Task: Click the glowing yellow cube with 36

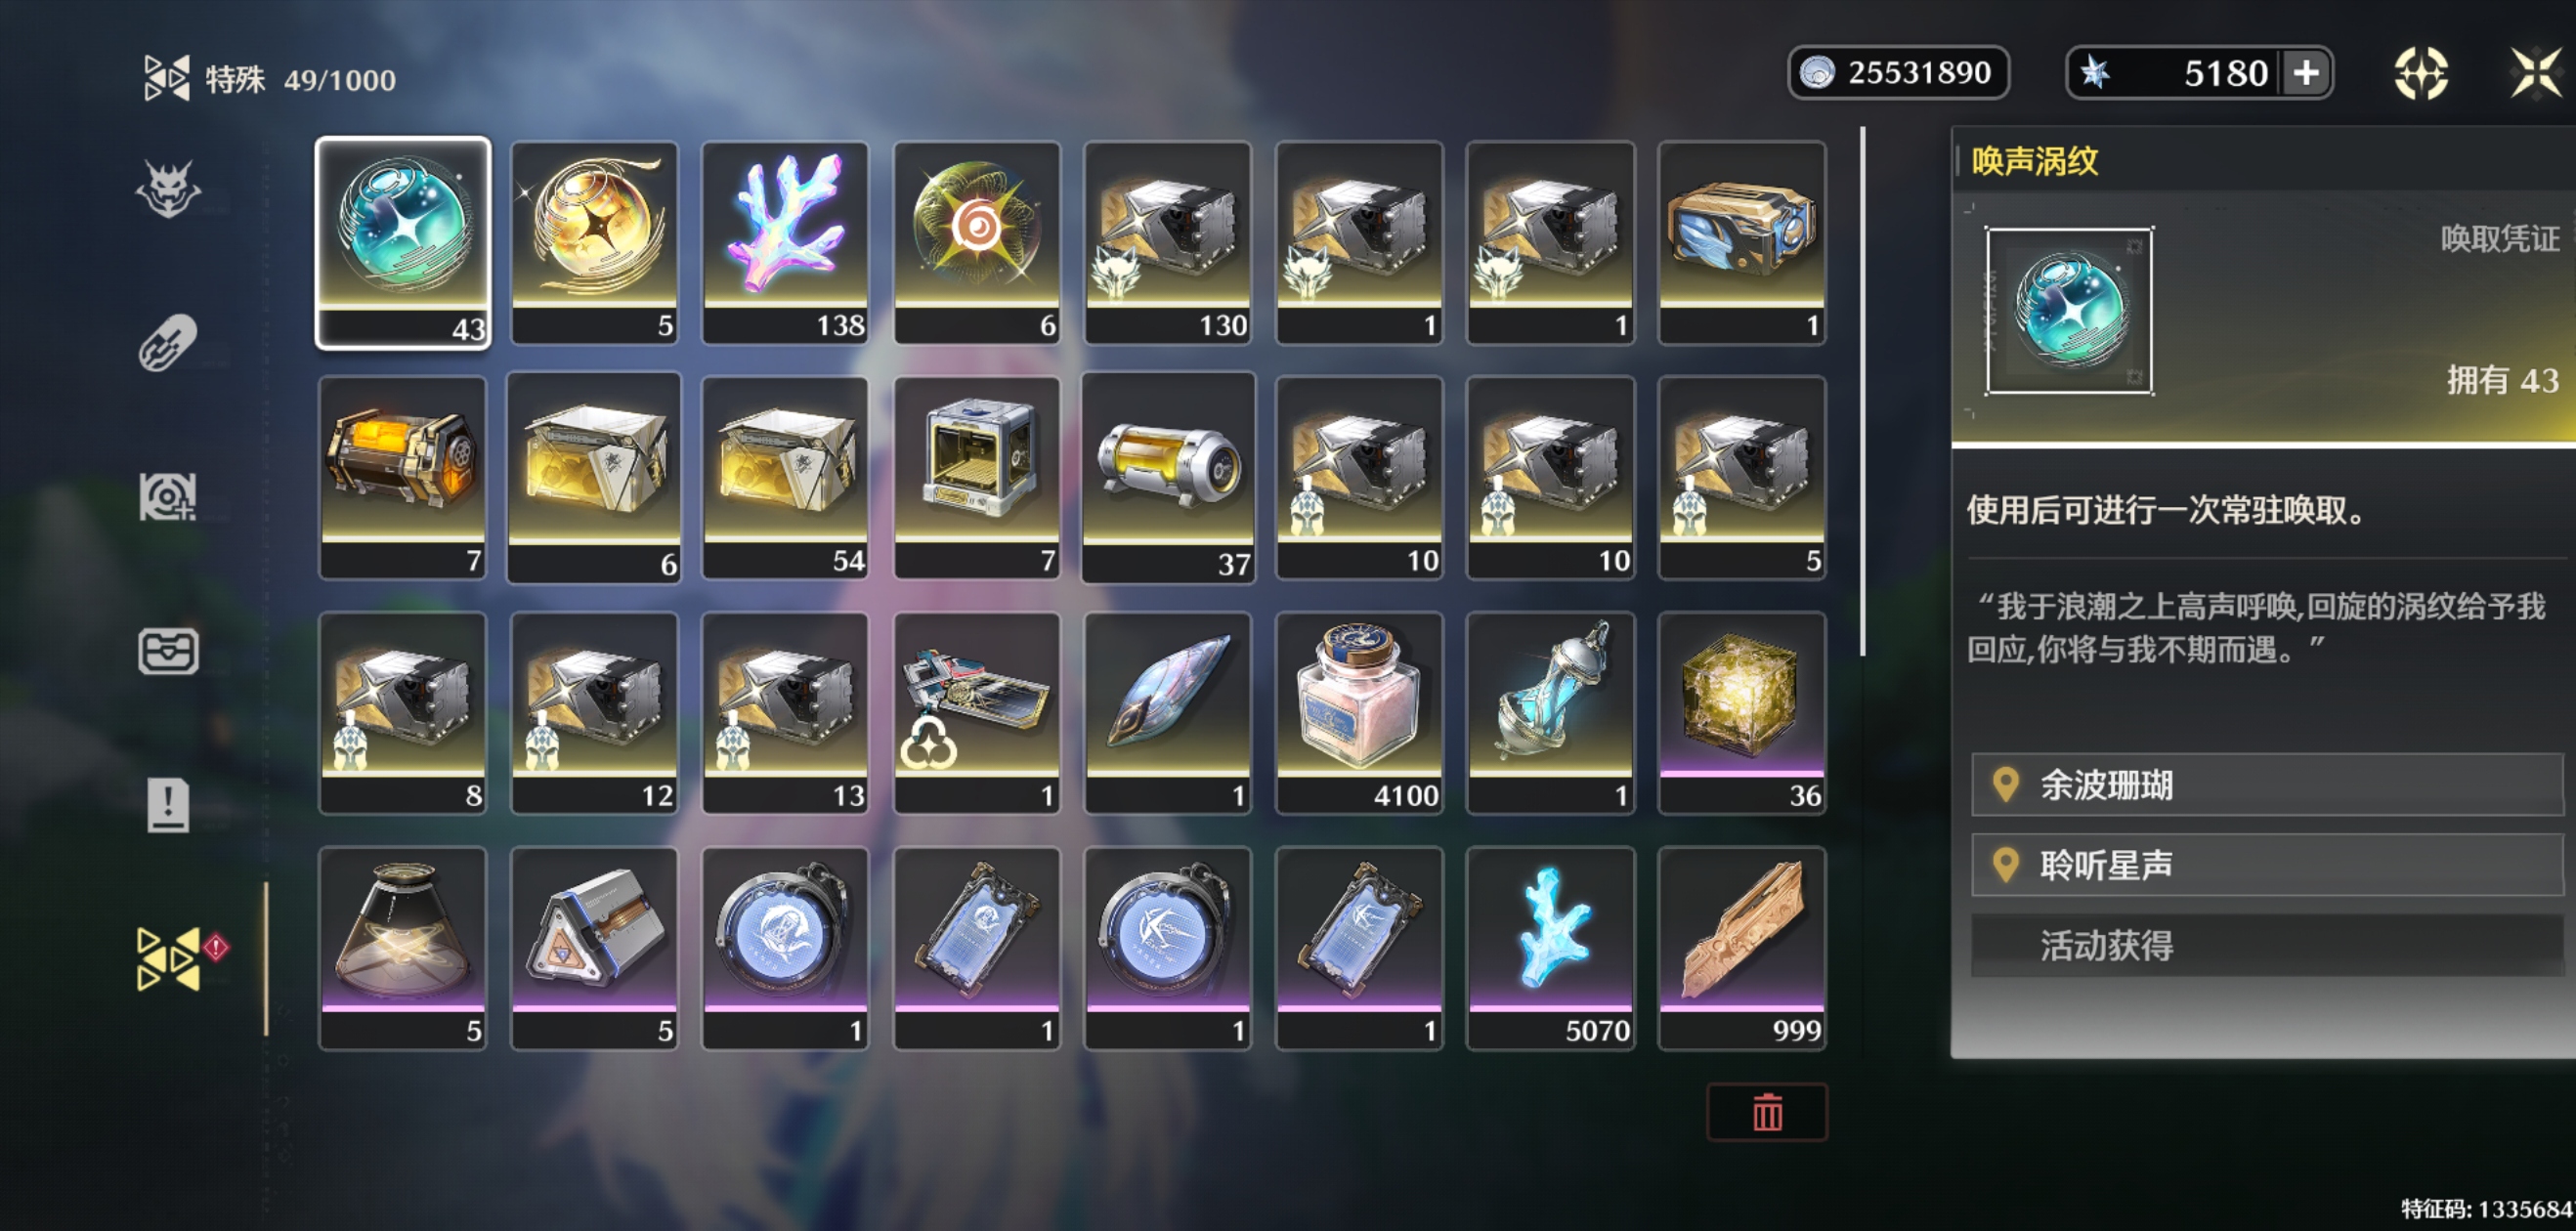Action: pyautogui.click(x=1742, y=713)
